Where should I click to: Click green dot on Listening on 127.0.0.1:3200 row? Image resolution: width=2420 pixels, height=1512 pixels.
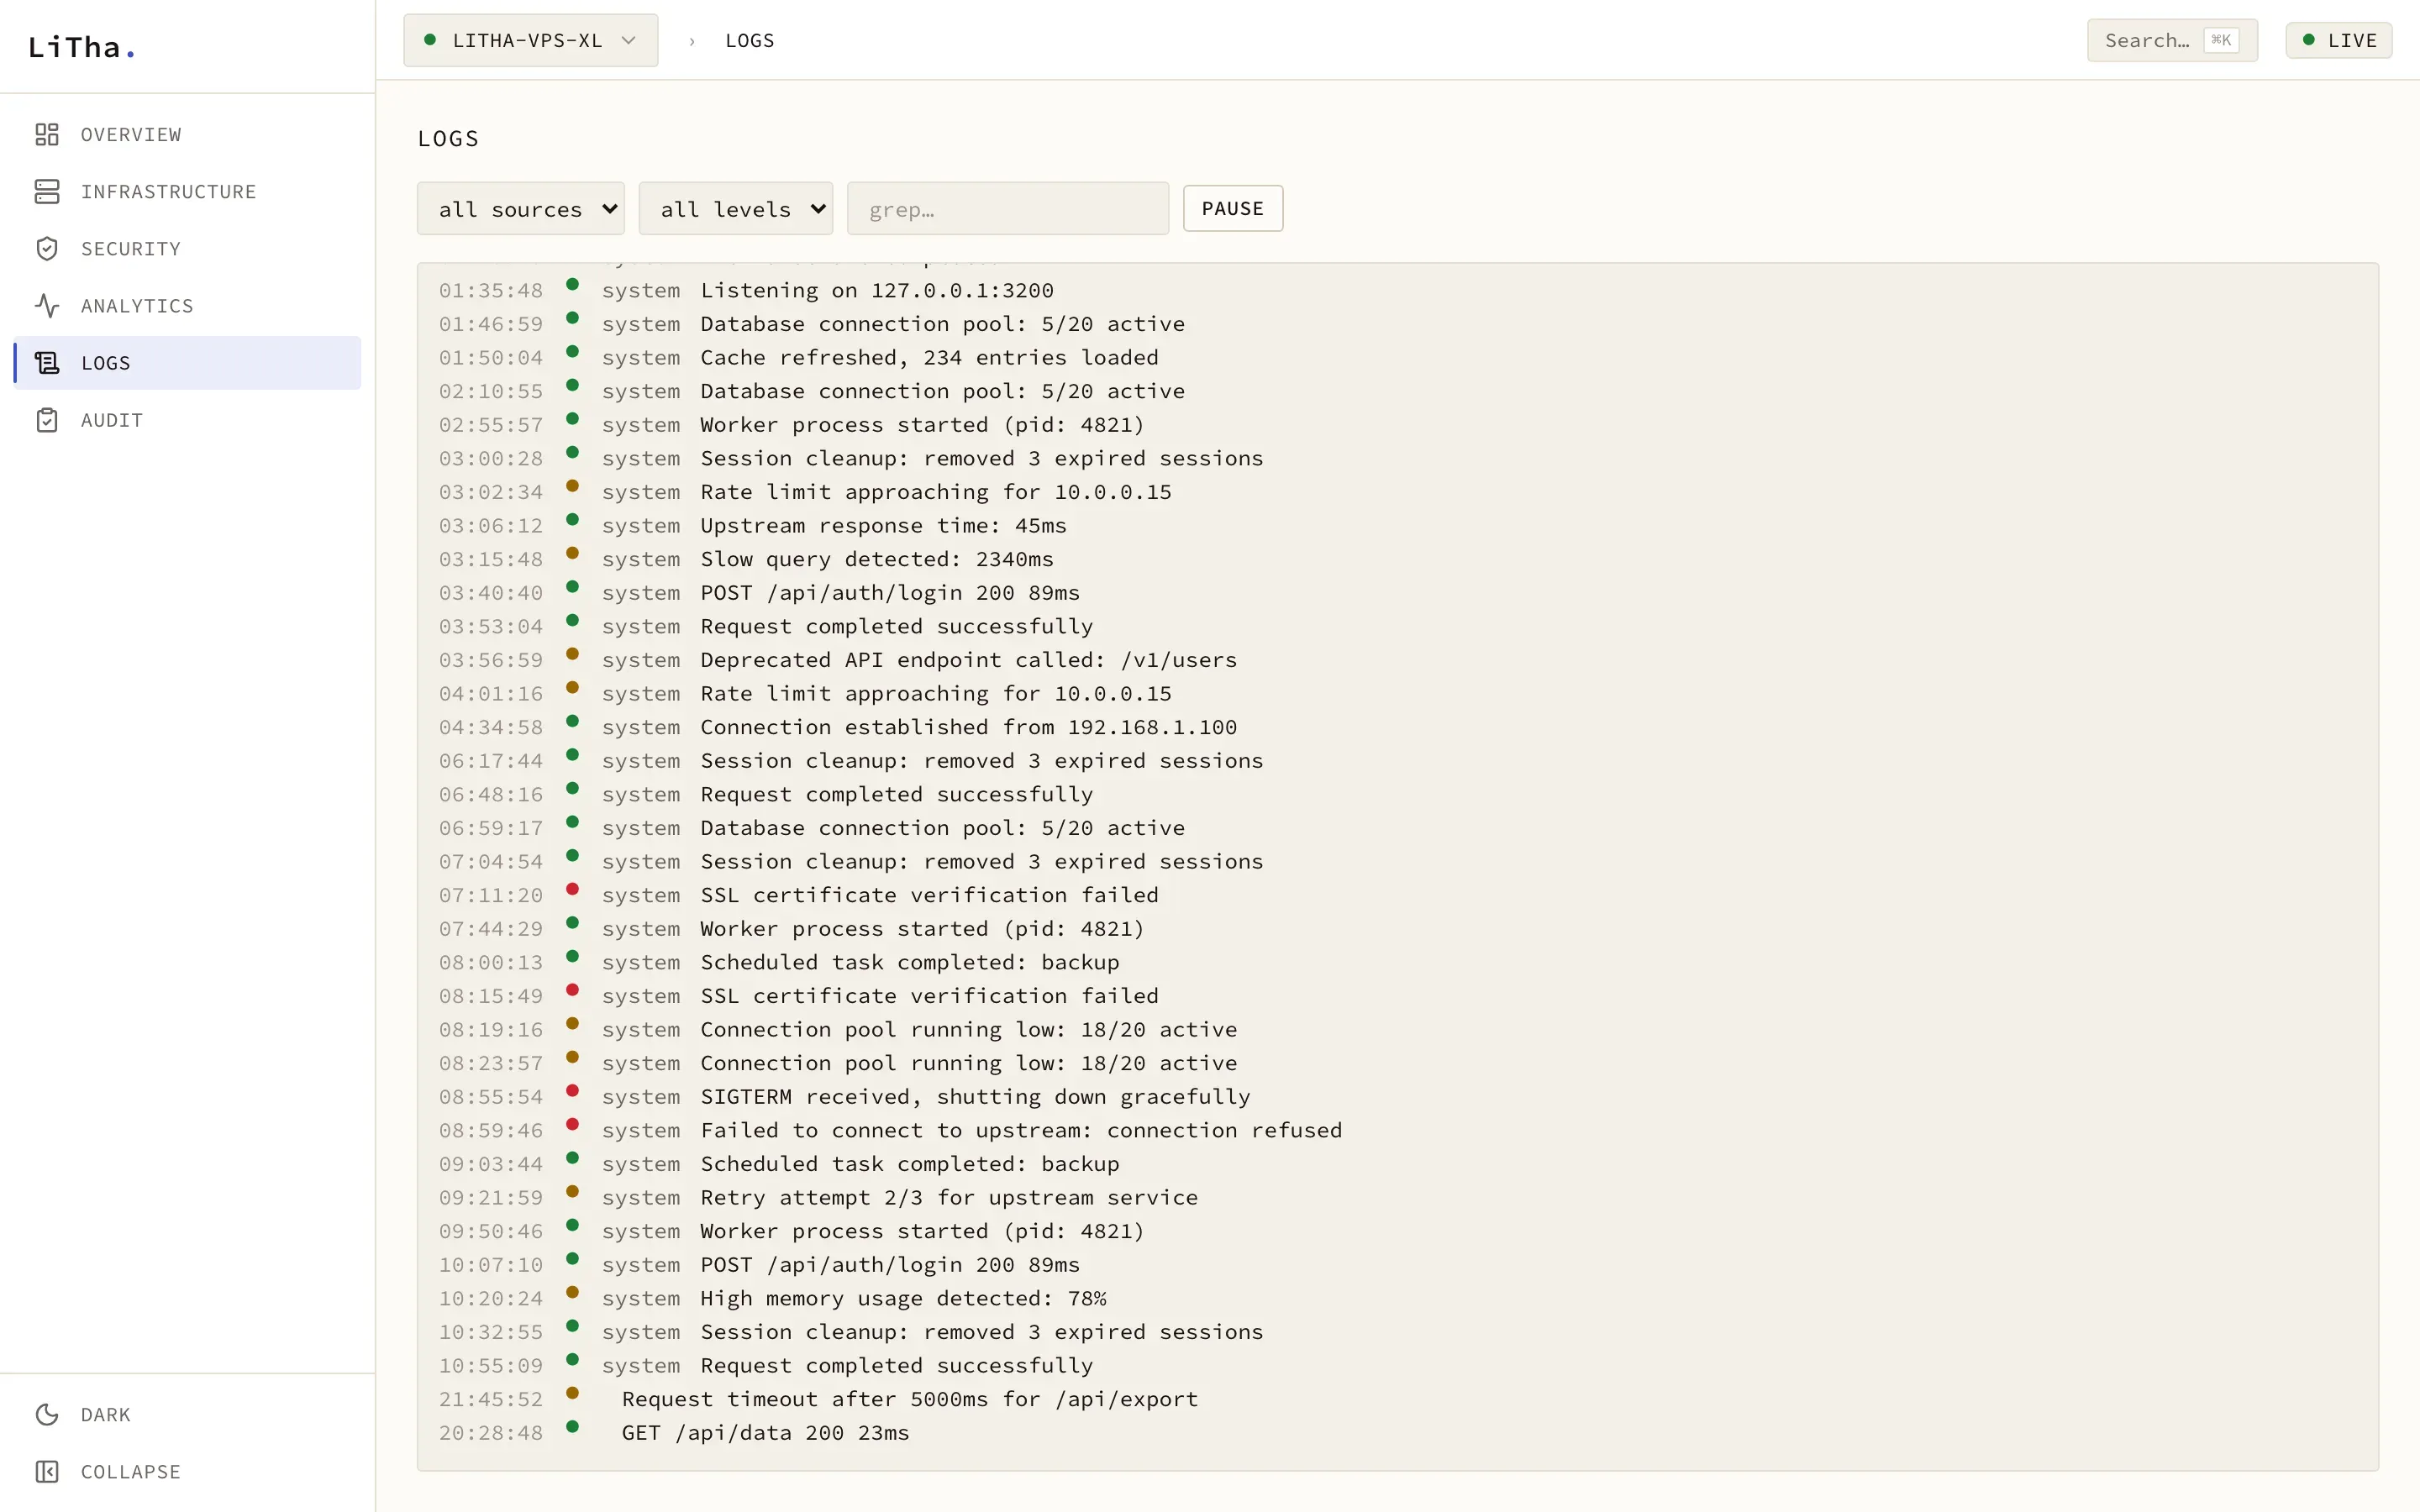[573, 284]
